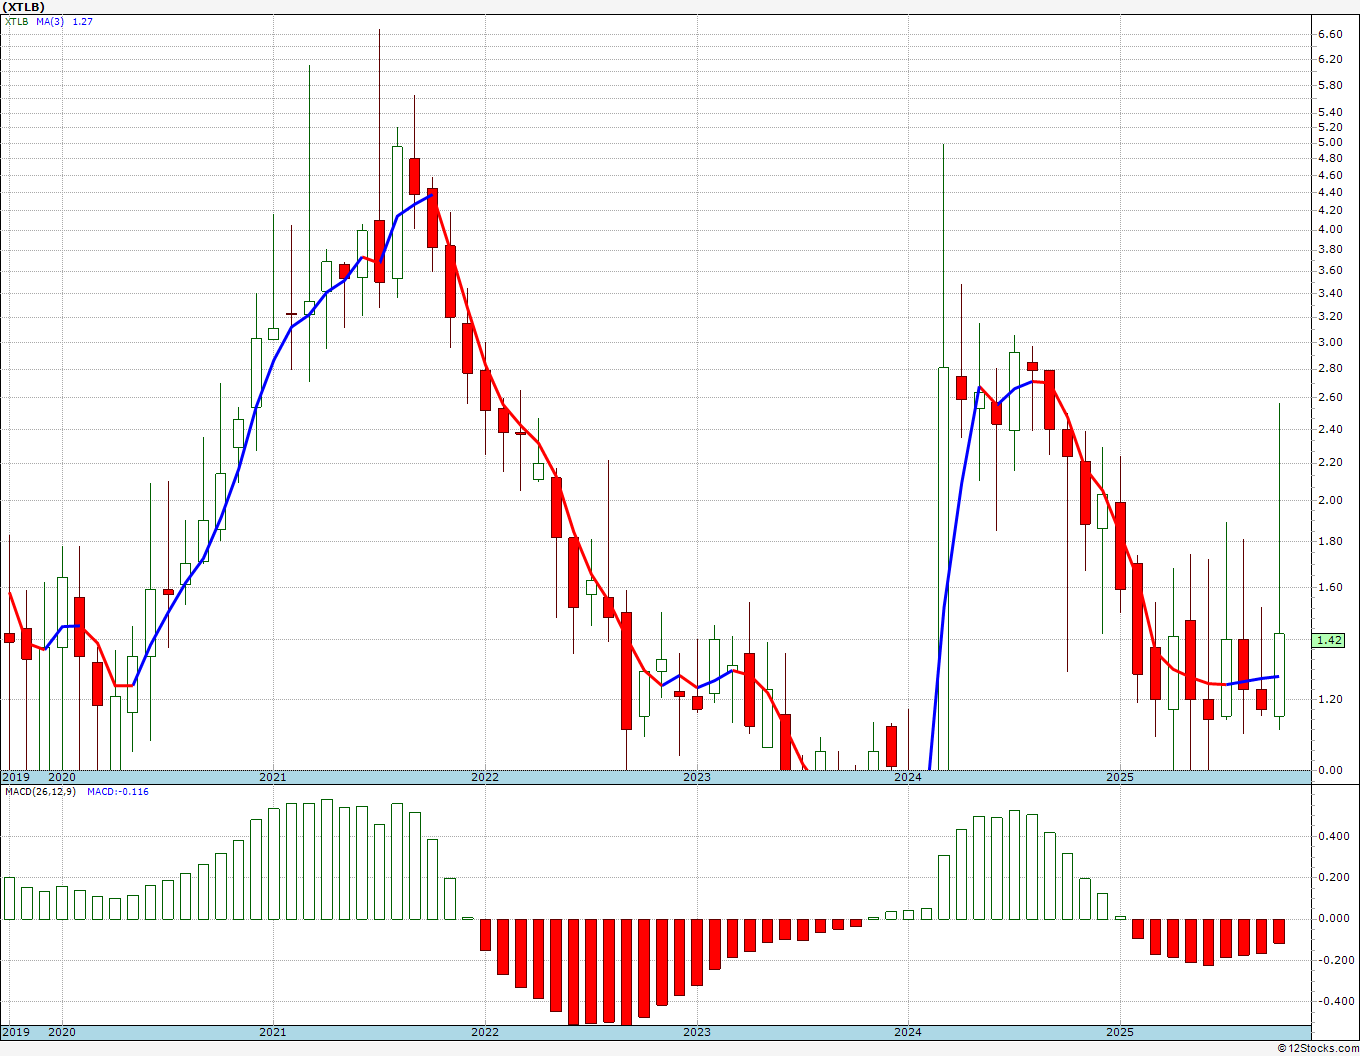Click 2021 on the MACD panel timeline
The image size is (1360, 1056).
click(x=272, y=1032)
